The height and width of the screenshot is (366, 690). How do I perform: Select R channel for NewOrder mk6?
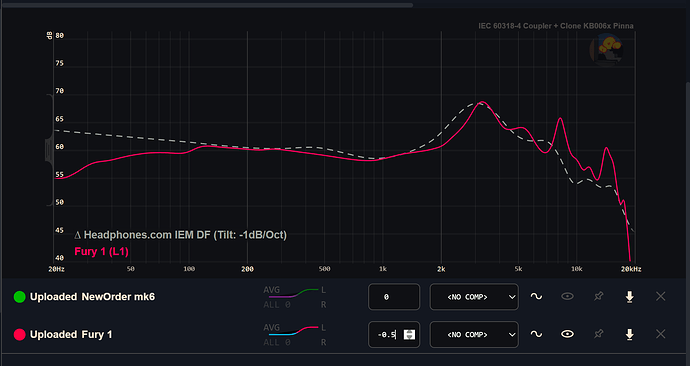click(x=323, y=304)
